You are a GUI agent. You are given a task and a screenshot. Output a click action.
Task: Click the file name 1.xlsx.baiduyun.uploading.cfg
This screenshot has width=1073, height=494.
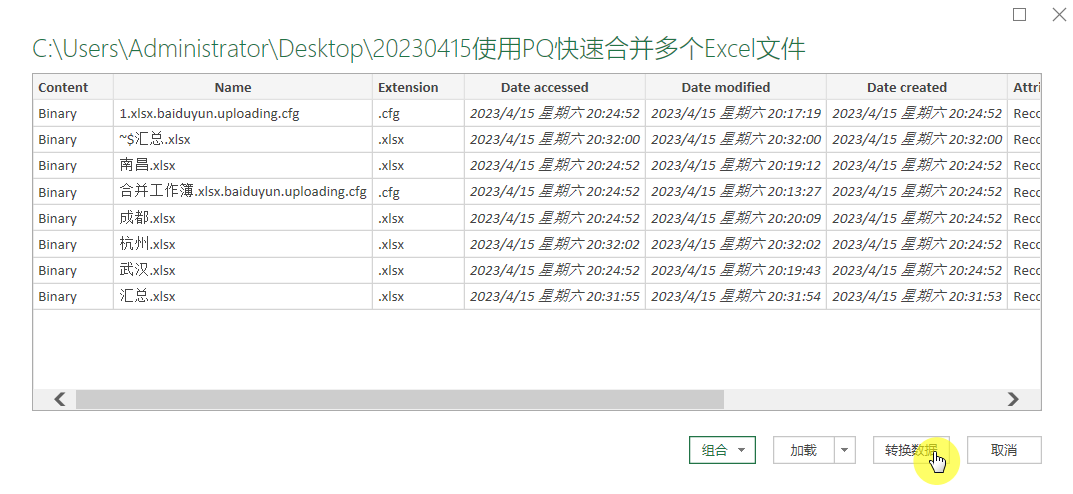209,114
